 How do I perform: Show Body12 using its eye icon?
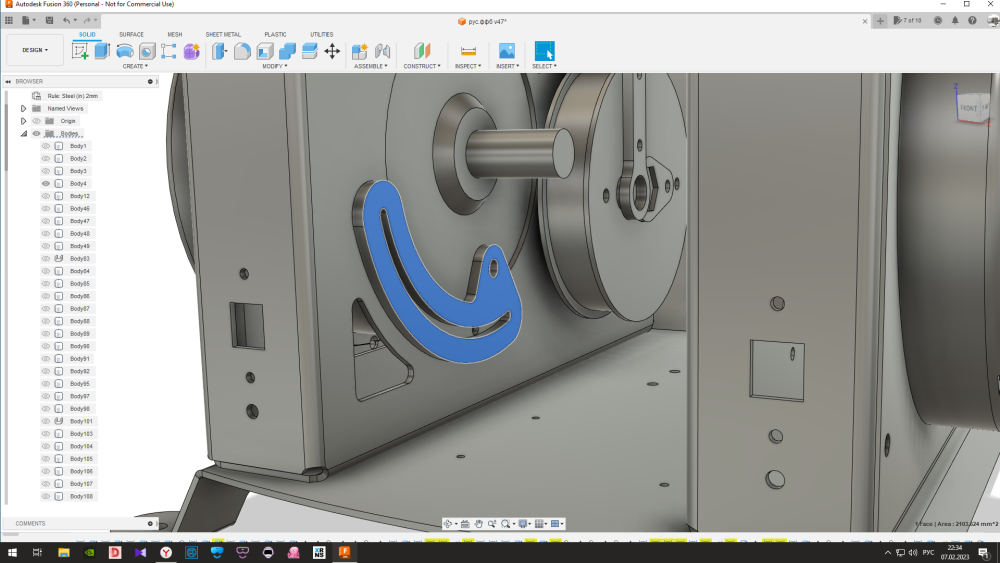click(x=46, y=196)
